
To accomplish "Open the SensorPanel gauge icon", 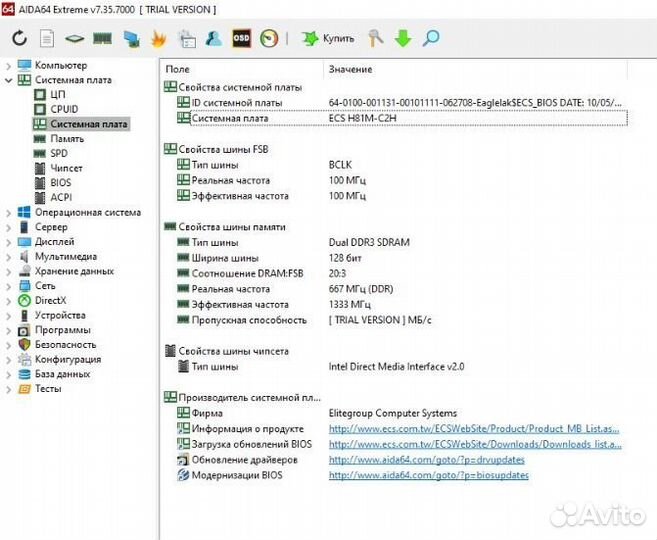I will (x=269, y=39).
